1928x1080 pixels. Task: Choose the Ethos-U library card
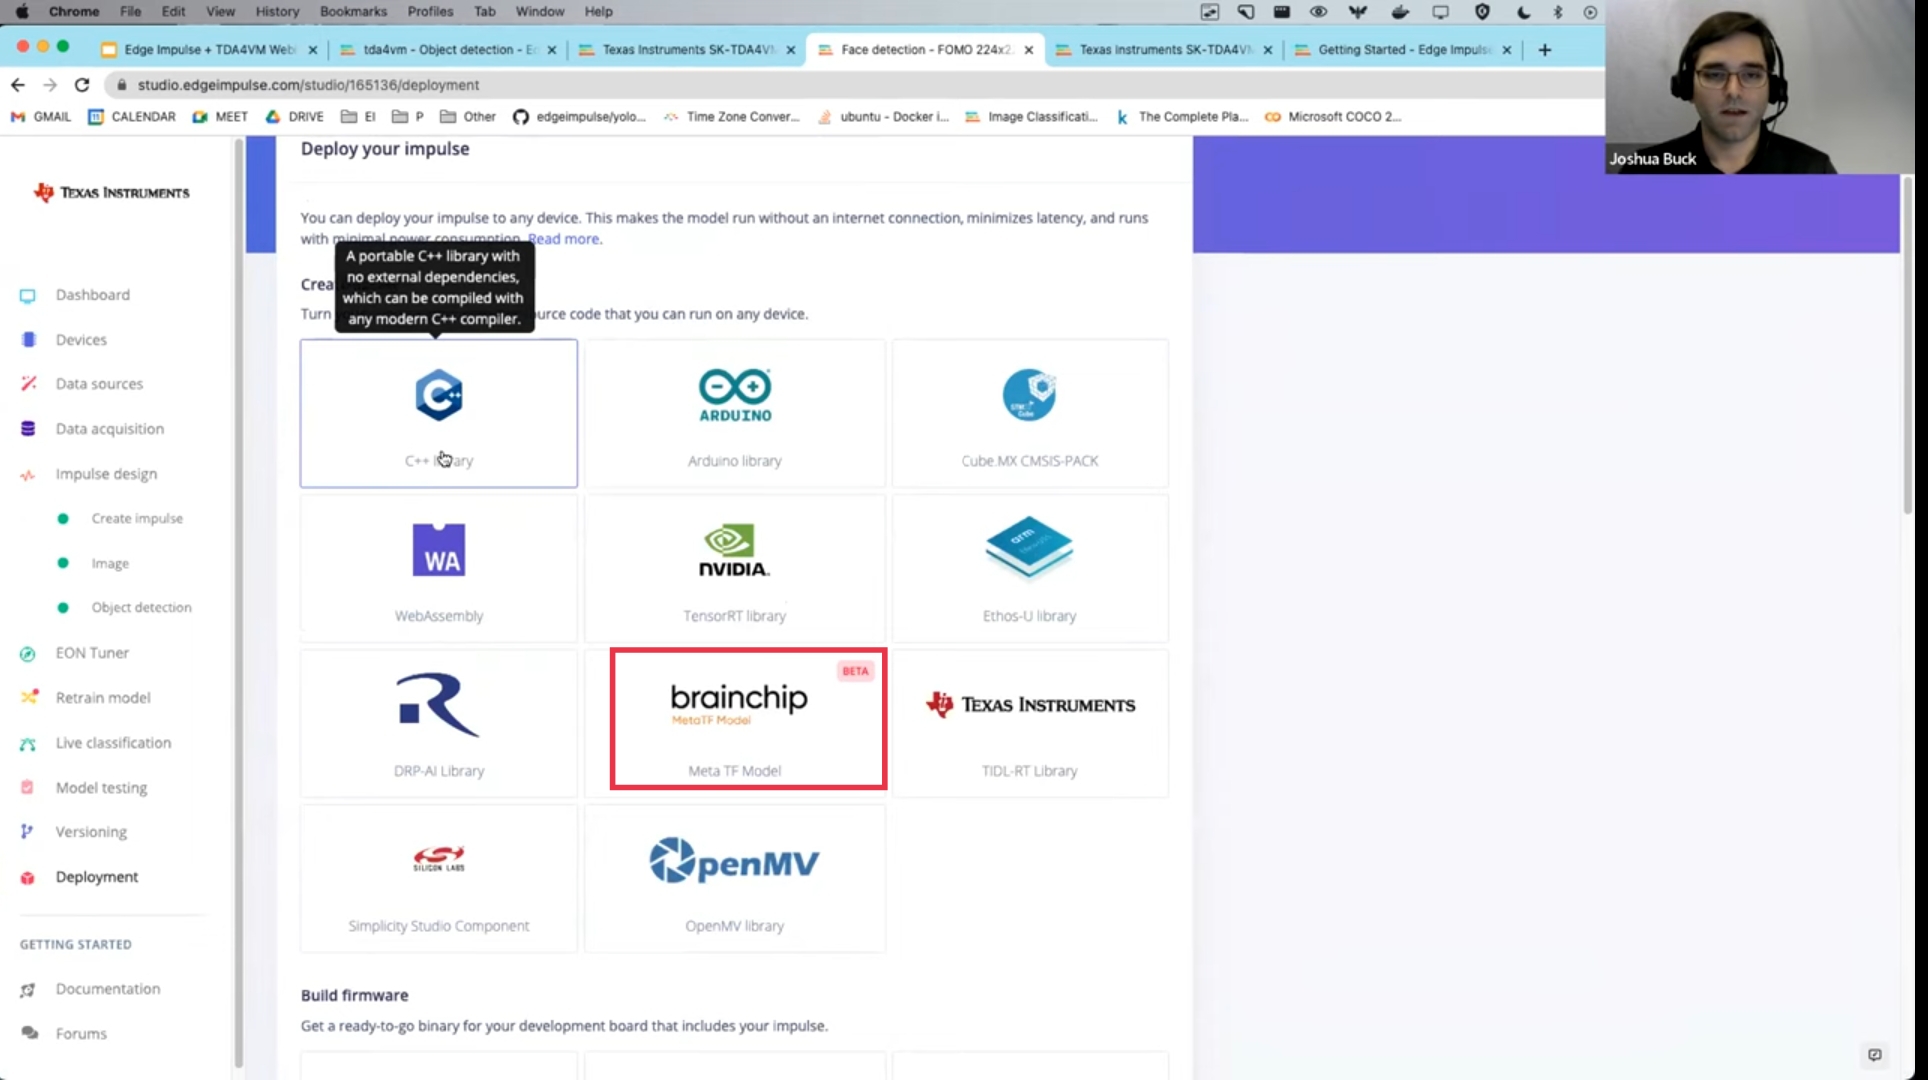pyautogui.click(x=1030, y=568)
